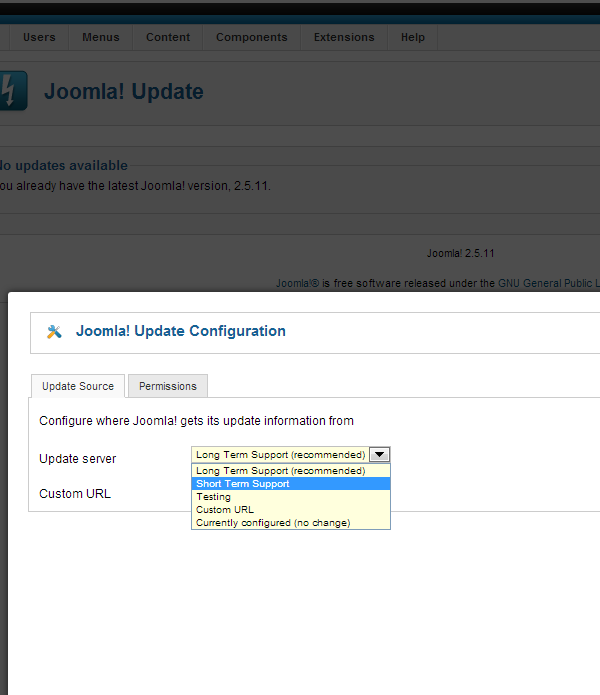
Task: Open the Help menu
Action: 413,37
